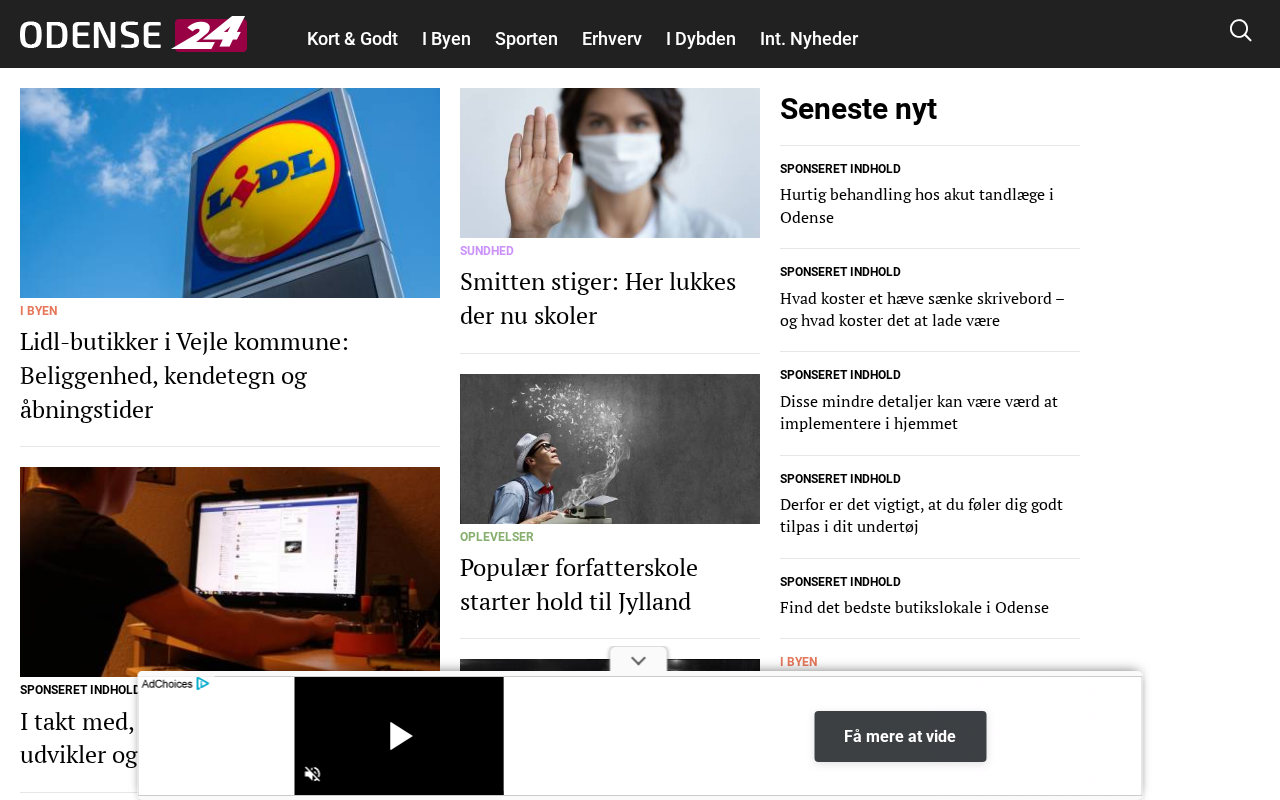Read 'Smitten stiger: Her lukkes der nu skoler'
The image size is (1280, 800).
tap(598, 298)
